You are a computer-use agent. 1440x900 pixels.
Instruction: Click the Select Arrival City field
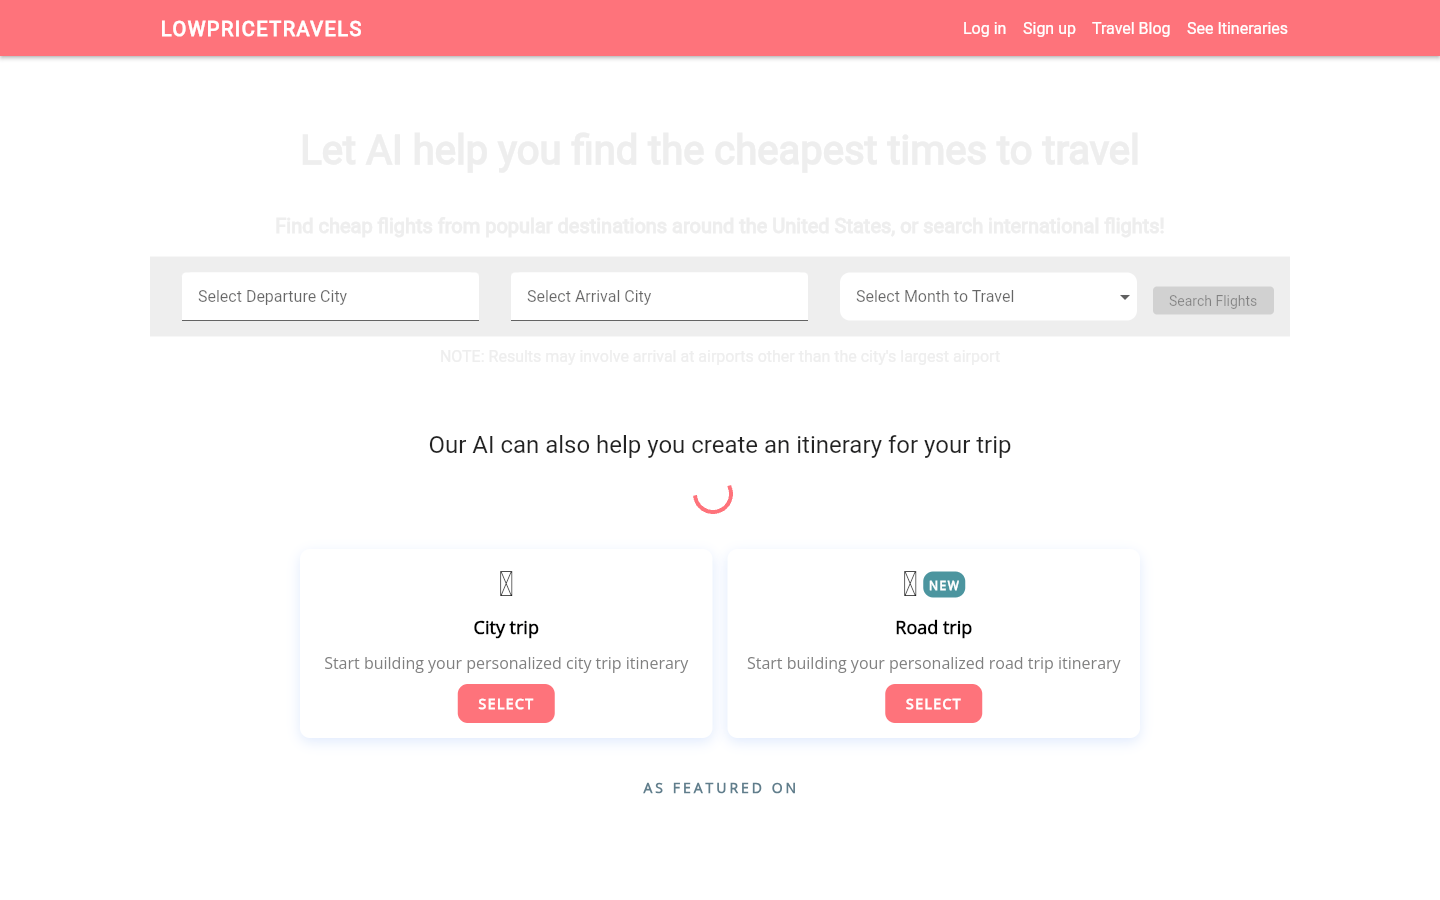(659, 296)
